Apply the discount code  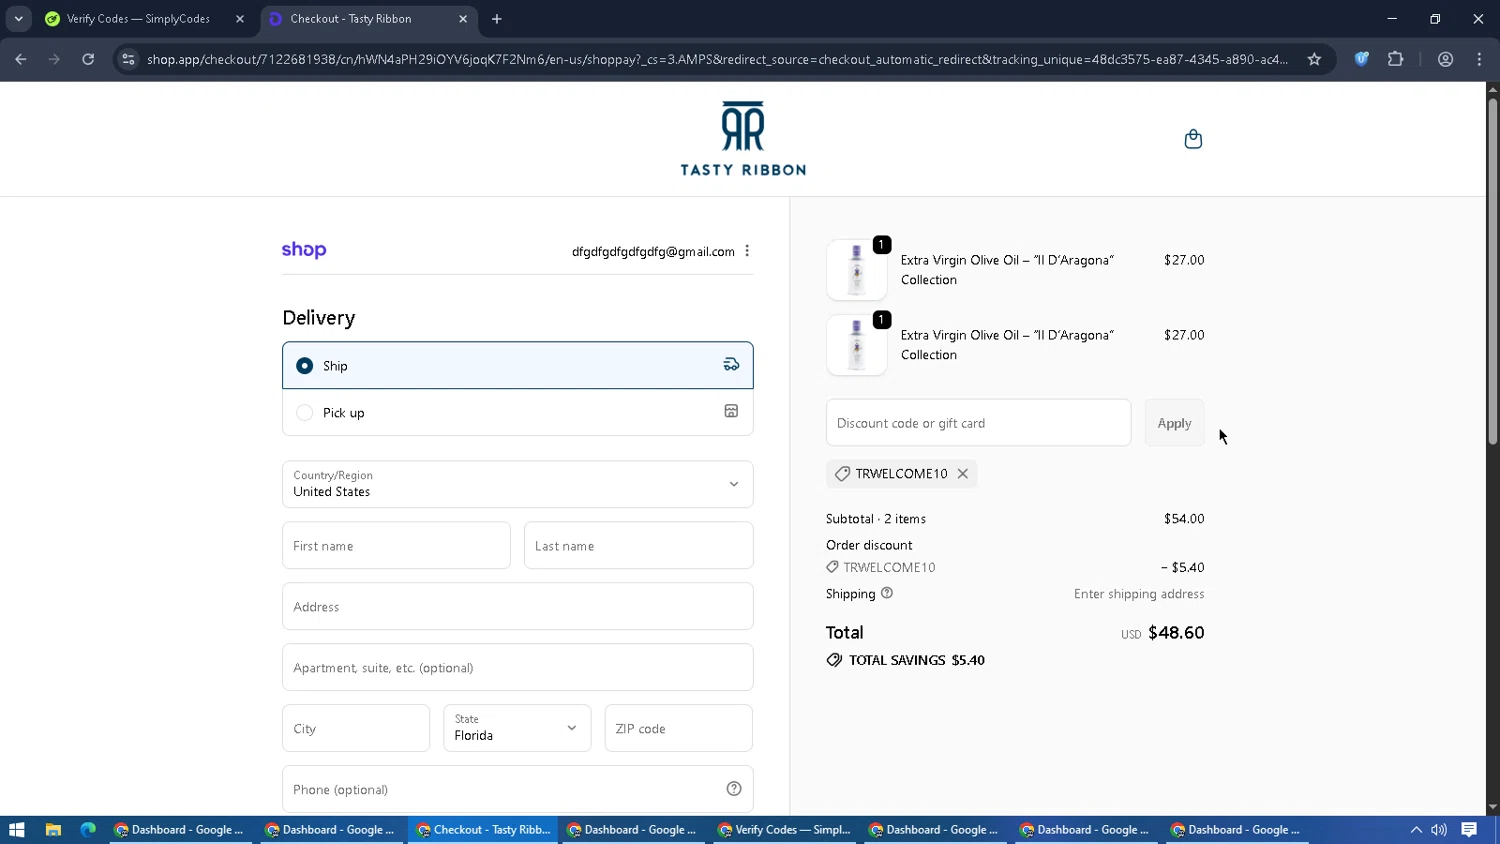pos(1174,423)
